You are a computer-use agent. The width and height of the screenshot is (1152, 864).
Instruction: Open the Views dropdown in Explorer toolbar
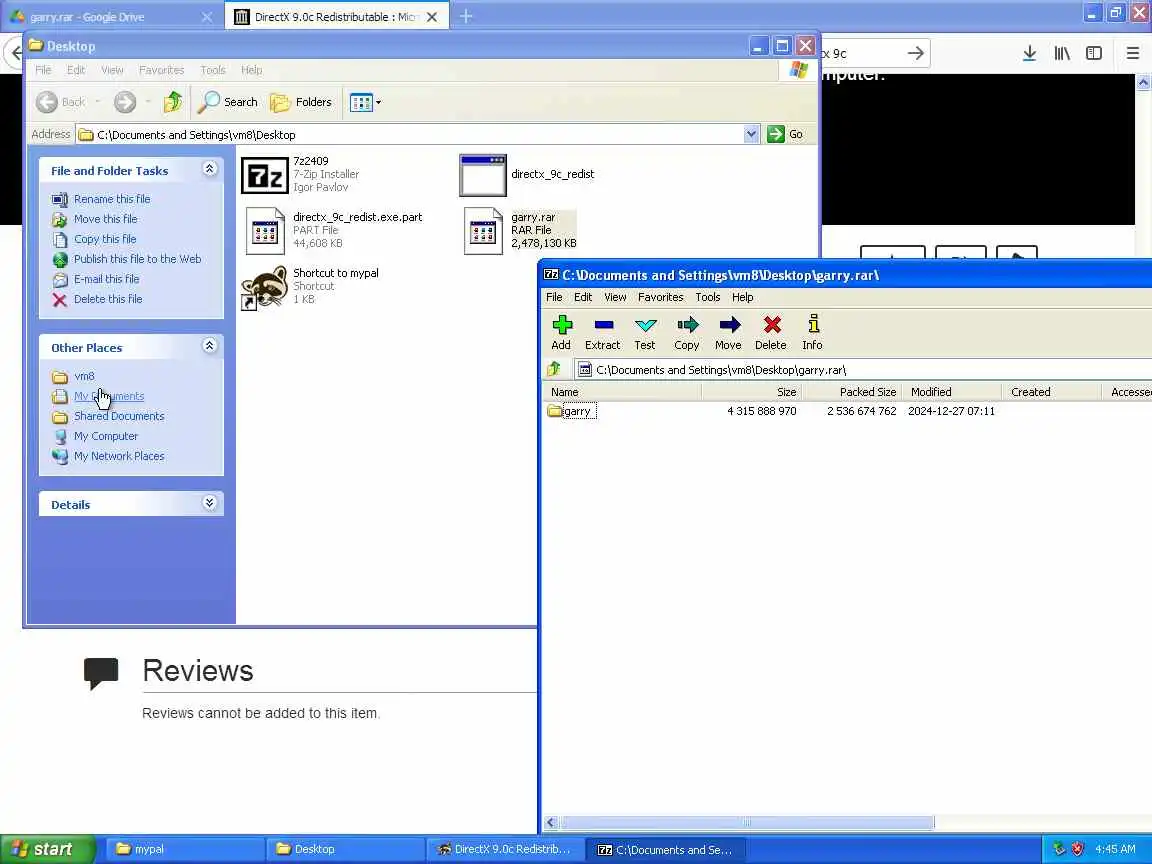point(365,101)
